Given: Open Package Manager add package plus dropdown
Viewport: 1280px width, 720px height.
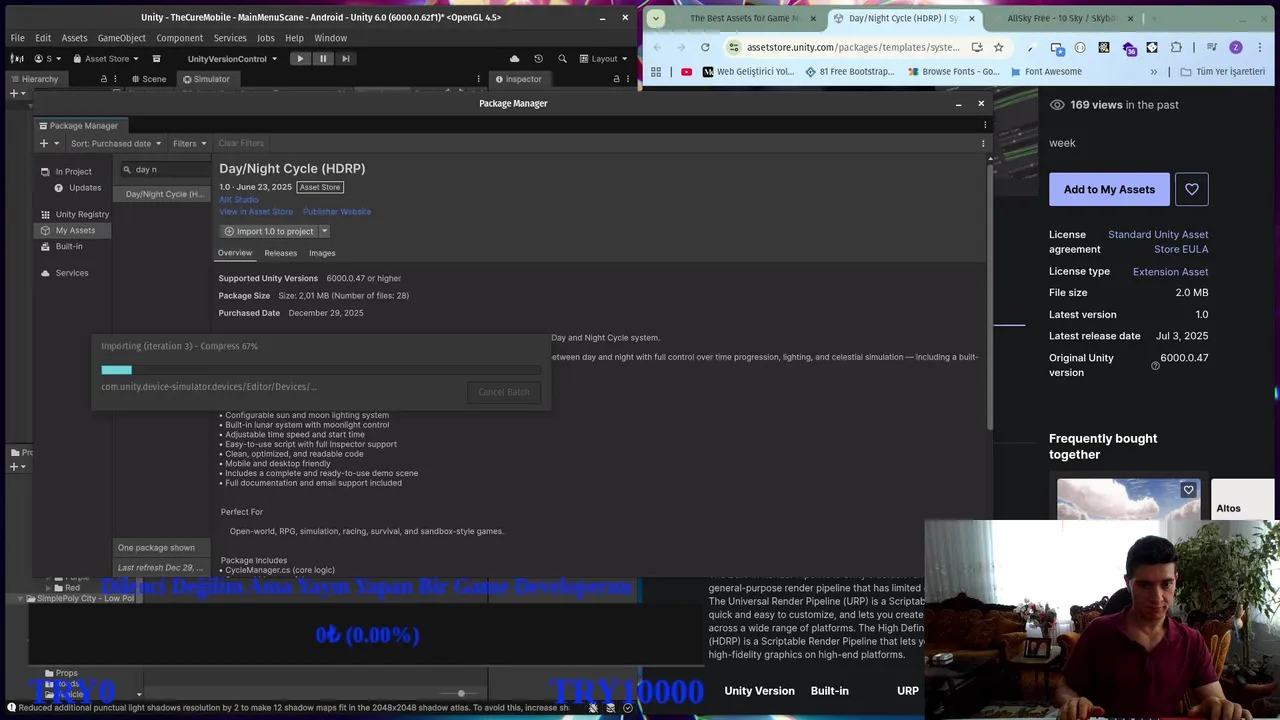Looking at the screenshot, I should tap(48, 143).
